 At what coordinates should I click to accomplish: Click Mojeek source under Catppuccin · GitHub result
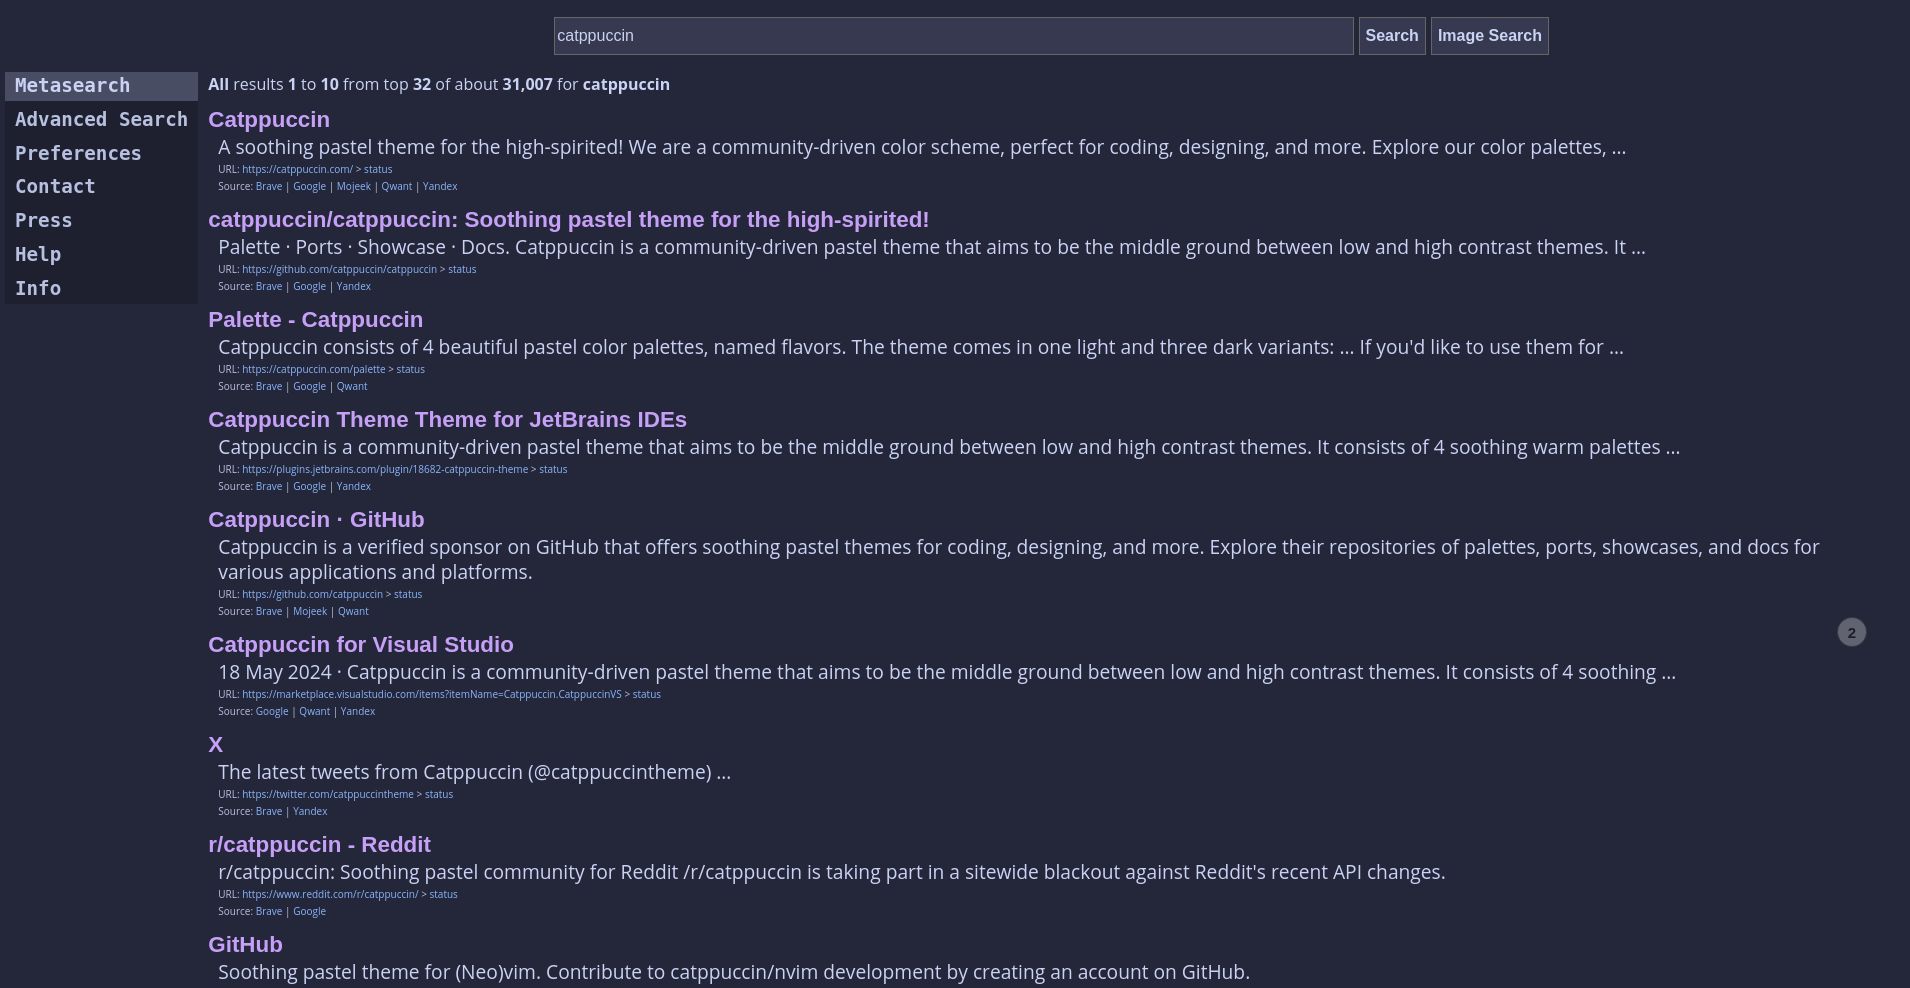point(310,611)
